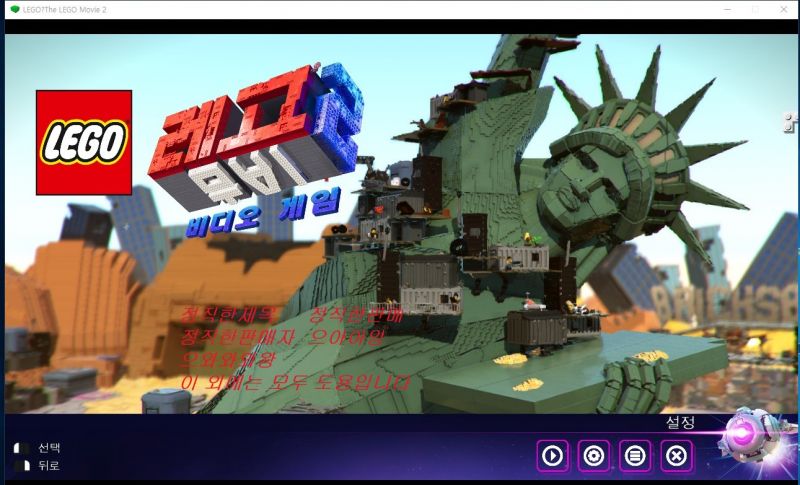Click the green app icon in the title bar
Image resolution: width=800 pixels, height=485 pixels.
click(15, 9)
